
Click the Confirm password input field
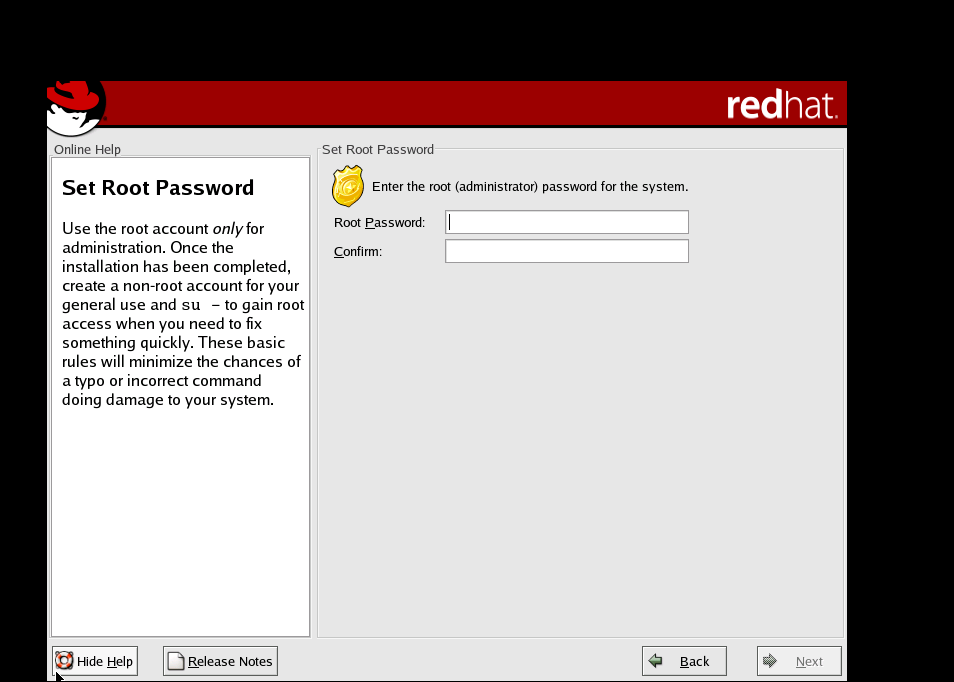(x=566, y=251)
